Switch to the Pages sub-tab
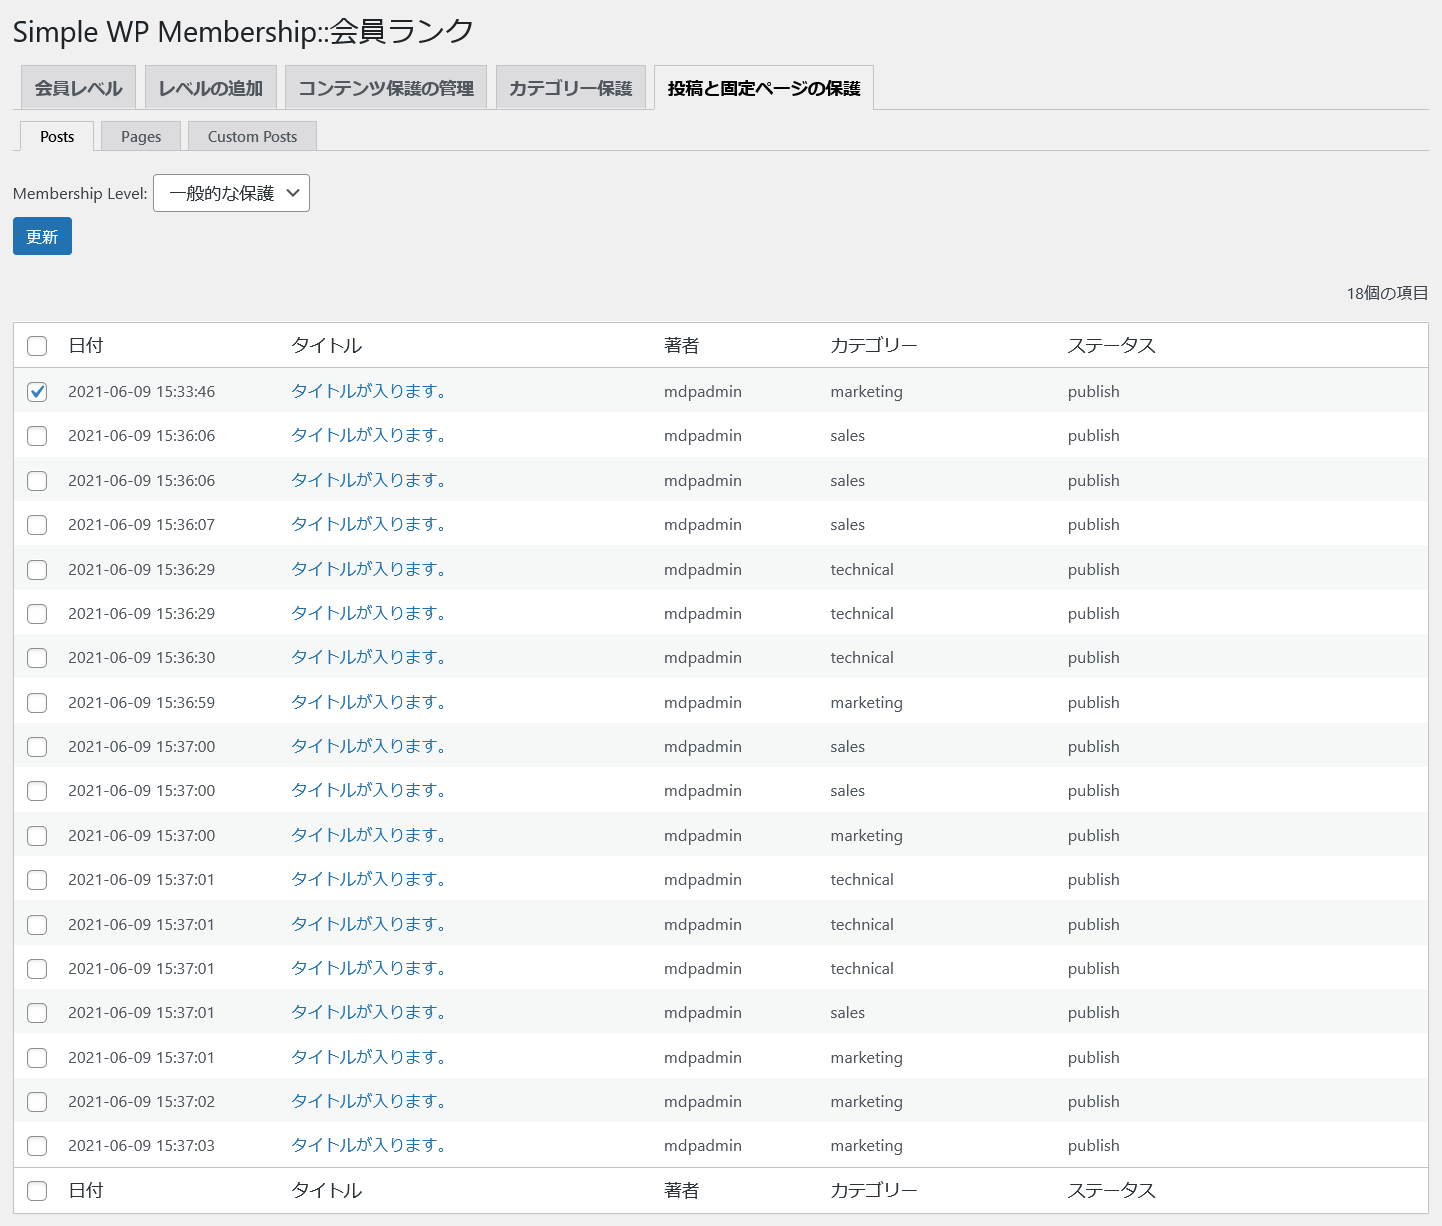 141,137
